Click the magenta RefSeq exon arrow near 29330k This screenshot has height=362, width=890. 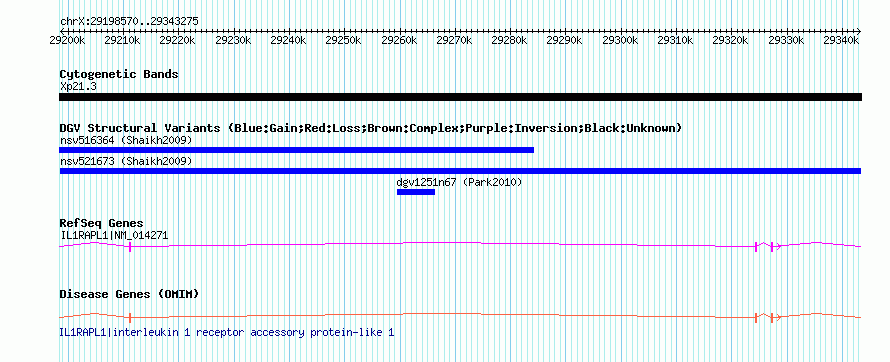click(x=776, y=246)
